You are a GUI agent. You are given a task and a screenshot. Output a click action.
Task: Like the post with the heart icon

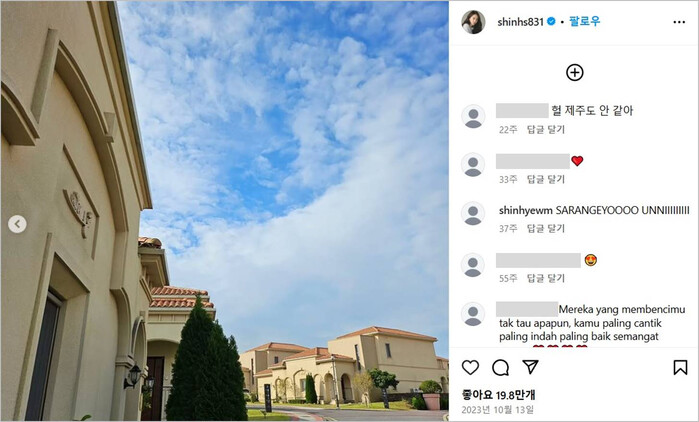(x=470, y=368)
